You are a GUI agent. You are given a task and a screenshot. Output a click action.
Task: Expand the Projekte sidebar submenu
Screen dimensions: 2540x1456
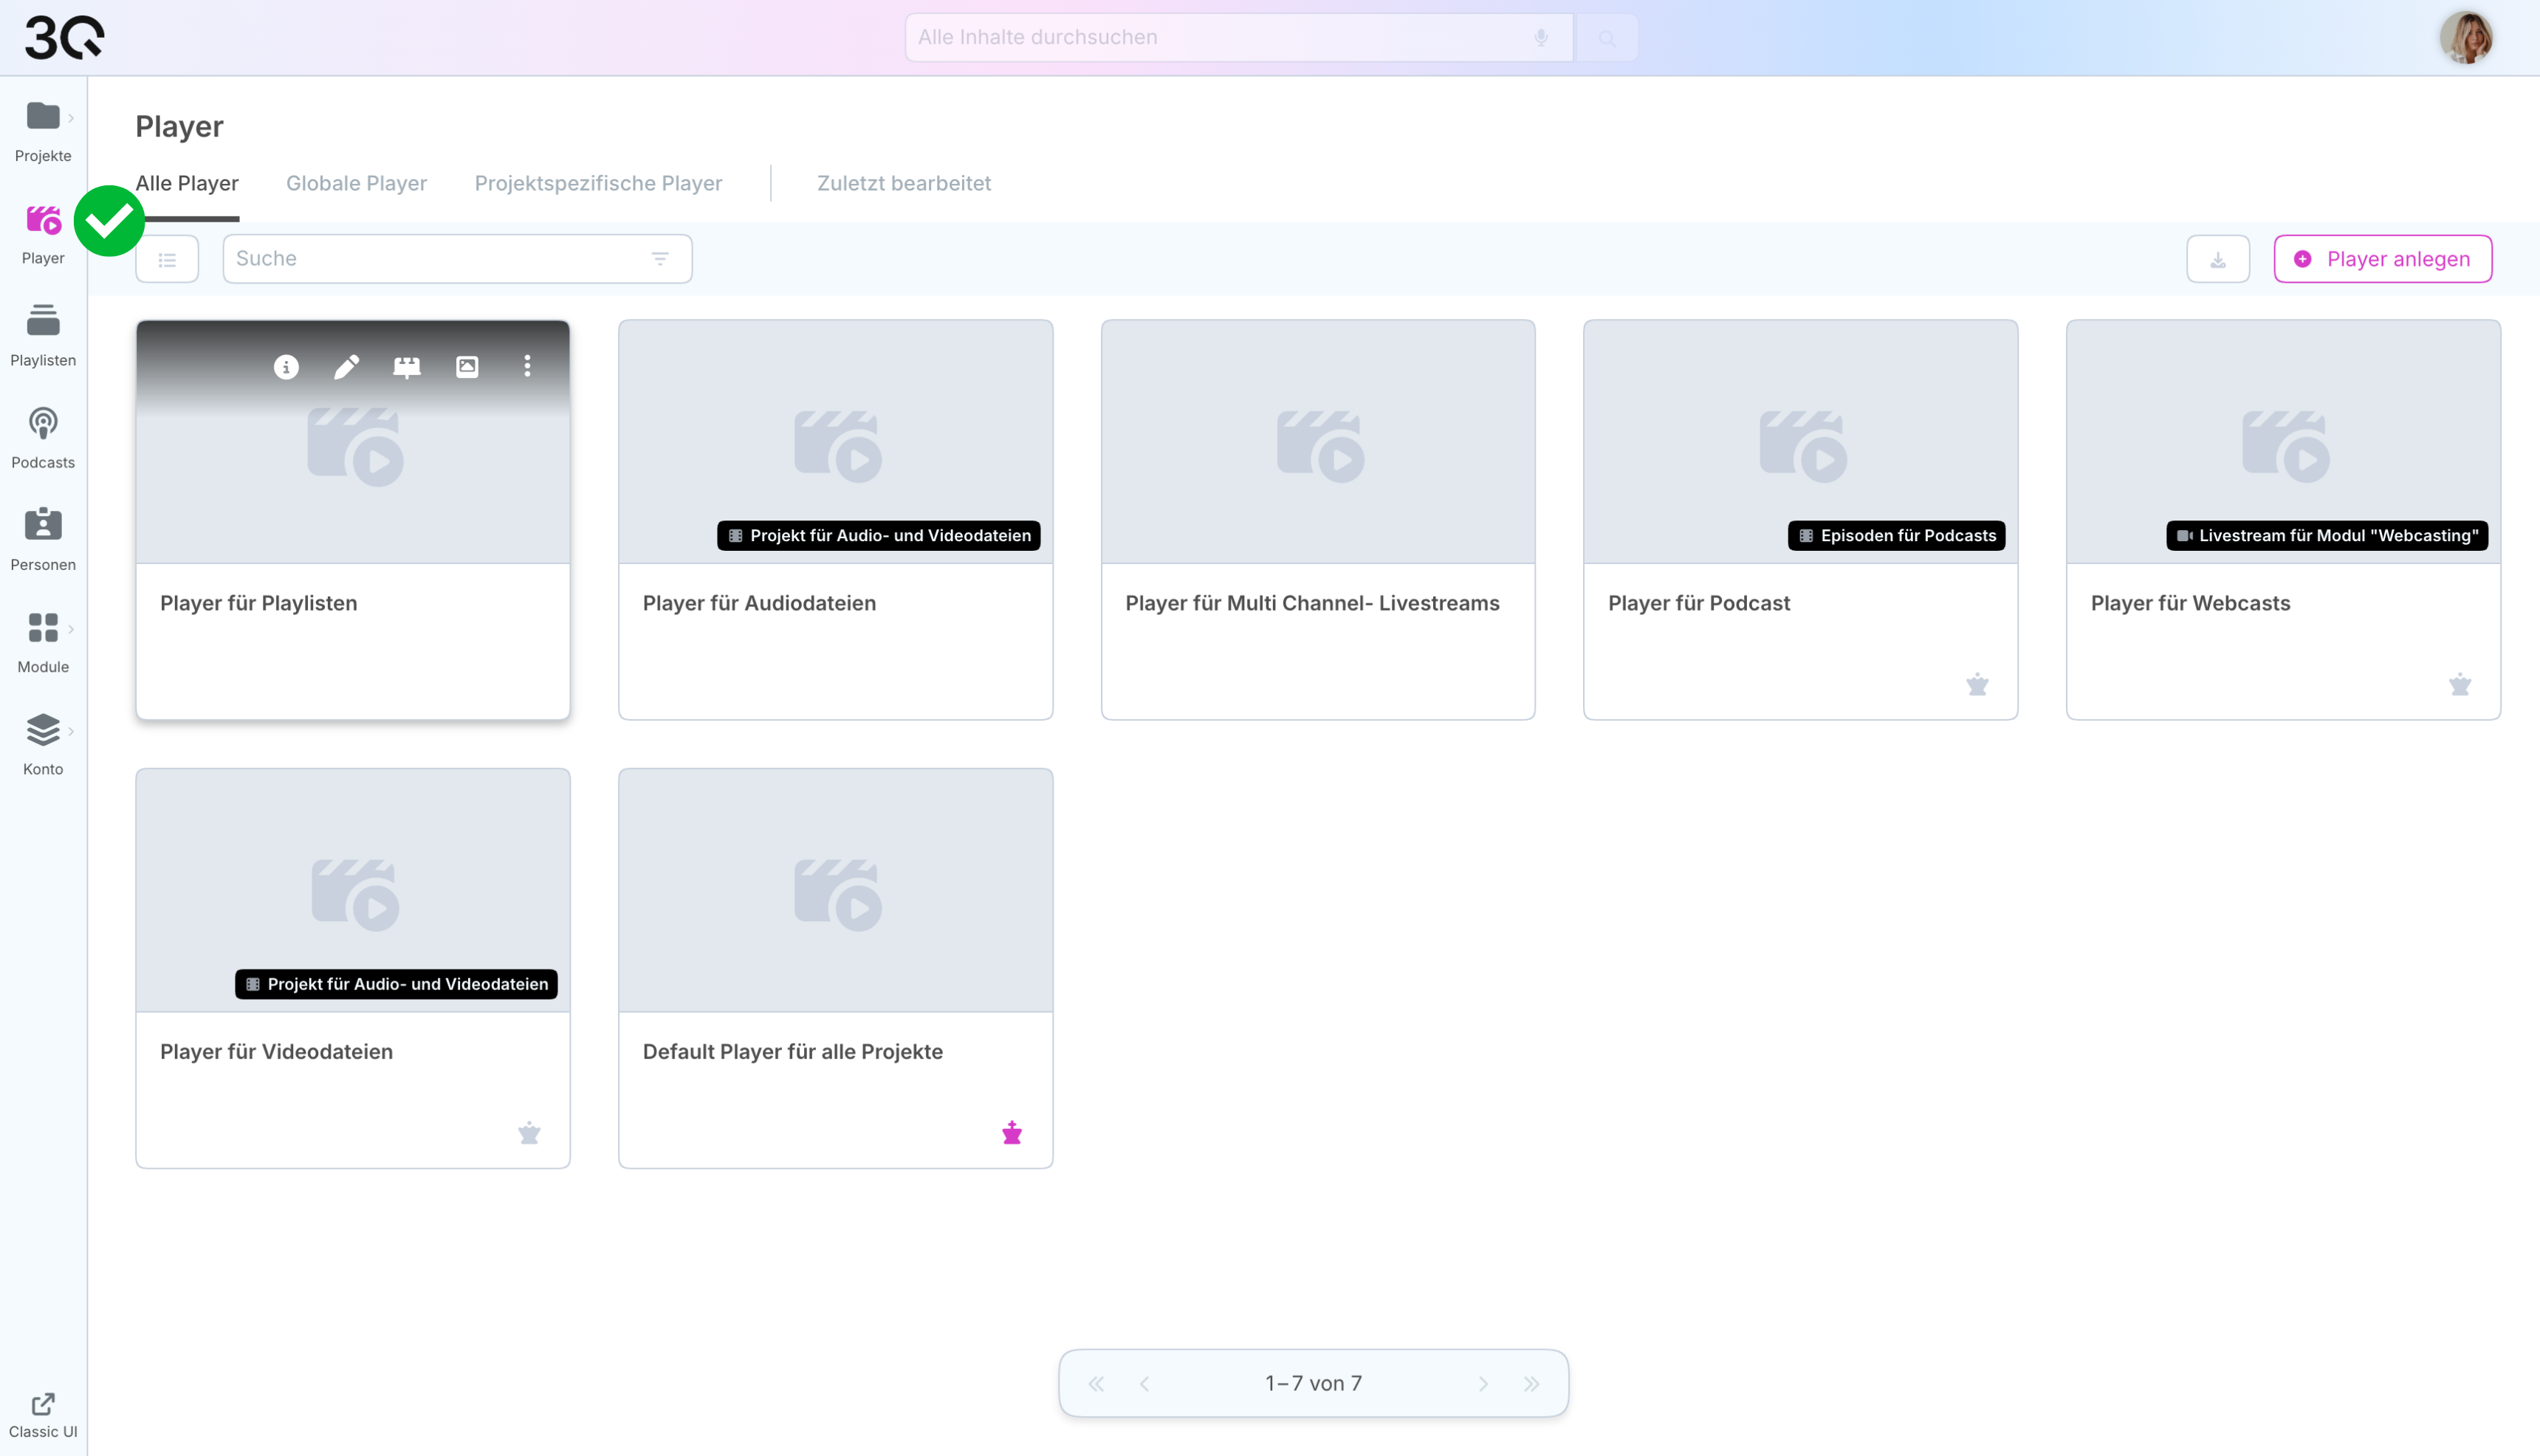click(x=71, y=118)
